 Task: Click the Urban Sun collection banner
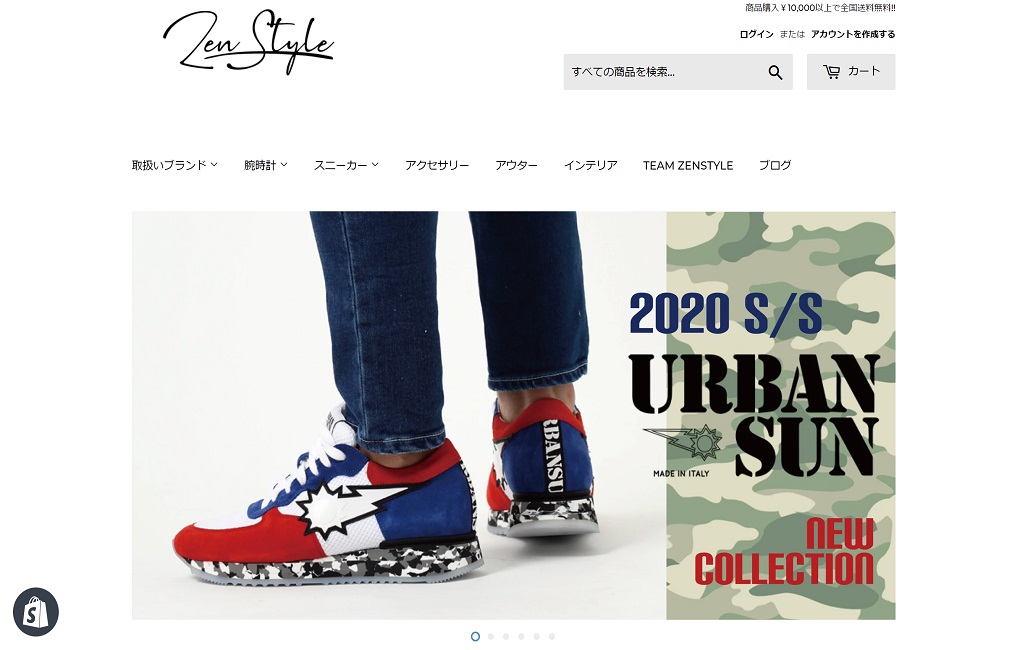(x=513, y=415)
